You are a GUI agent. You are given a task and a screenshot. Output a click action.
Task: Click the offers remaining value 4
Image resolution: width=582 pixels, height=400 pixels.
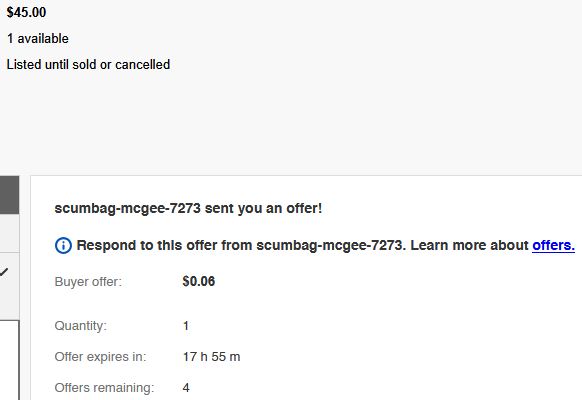click(186, 388)
